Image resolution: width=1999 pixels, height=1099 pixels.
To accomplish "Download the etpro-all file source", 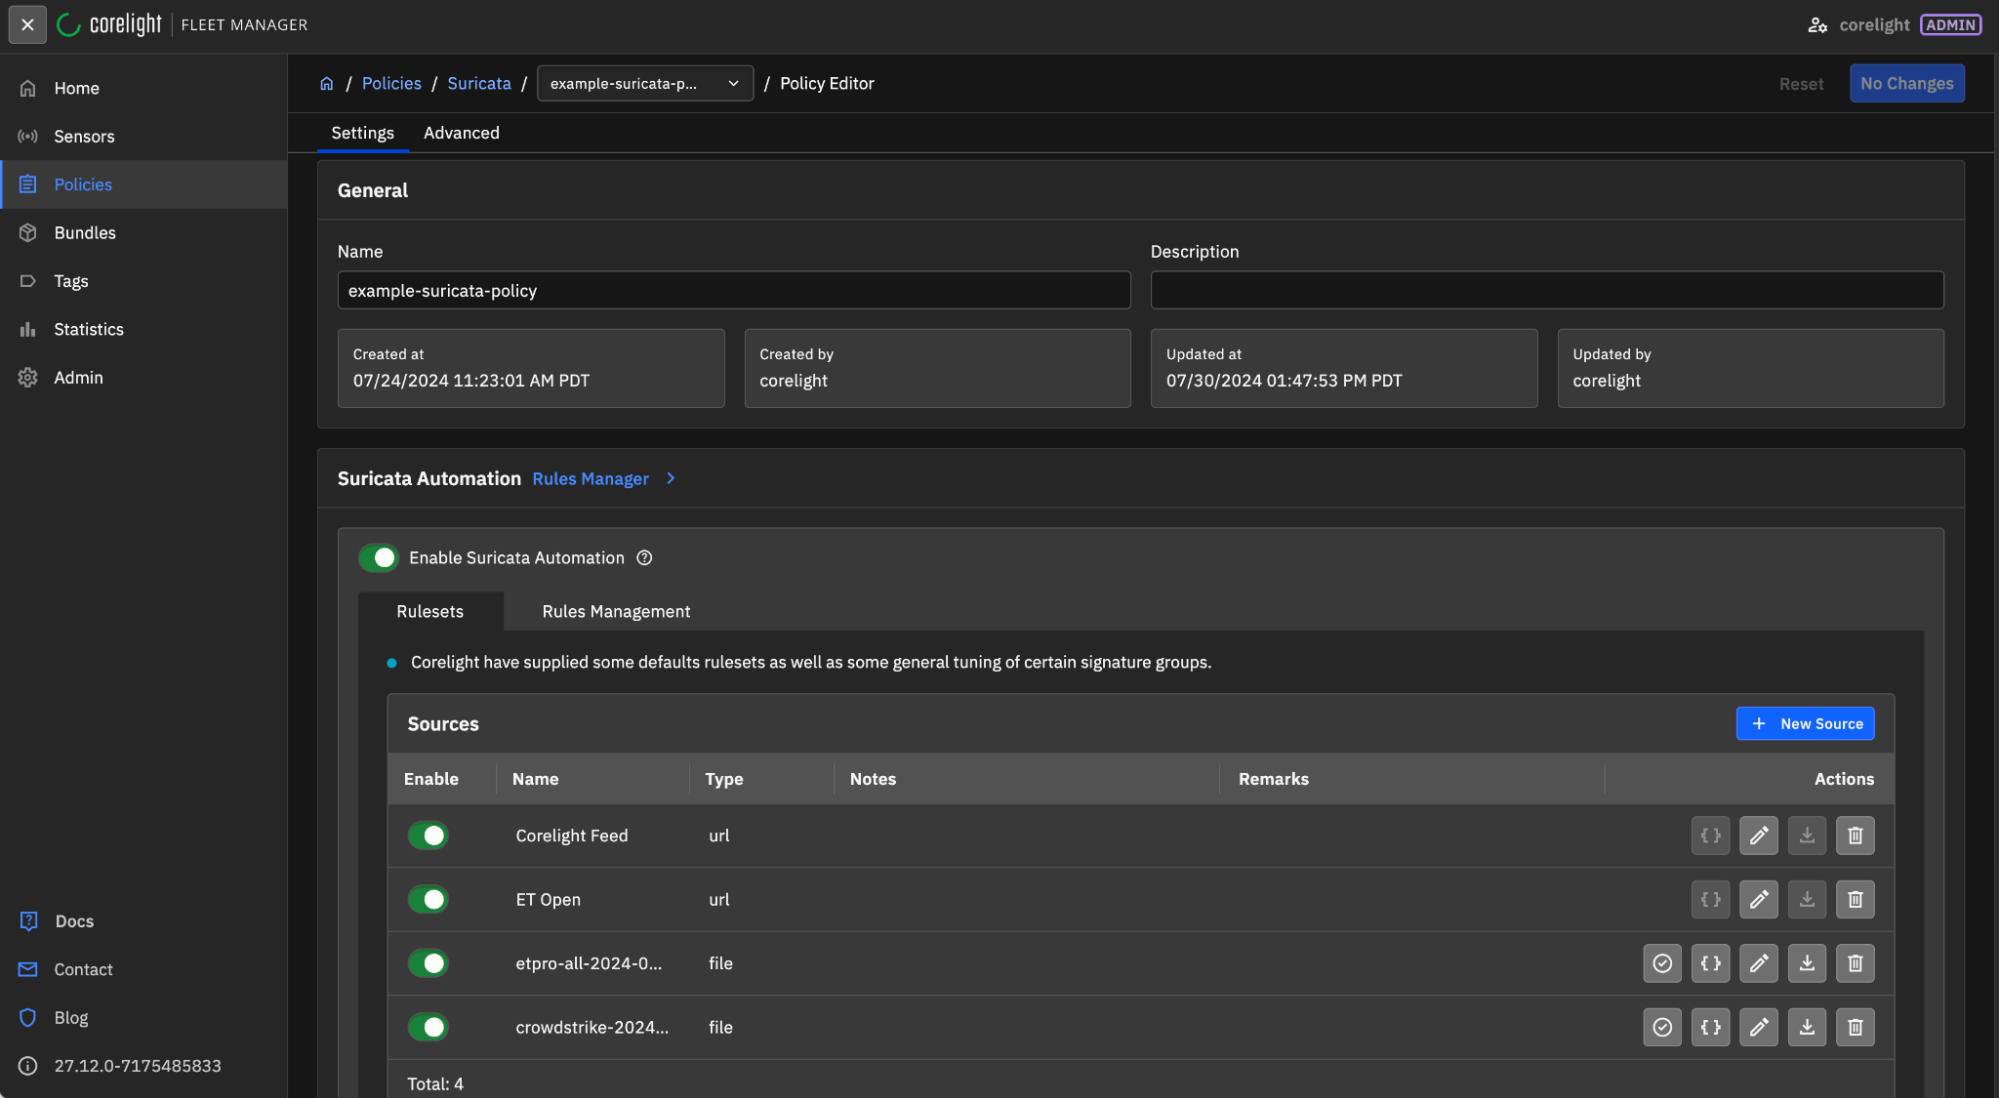I will point(1806,963).
